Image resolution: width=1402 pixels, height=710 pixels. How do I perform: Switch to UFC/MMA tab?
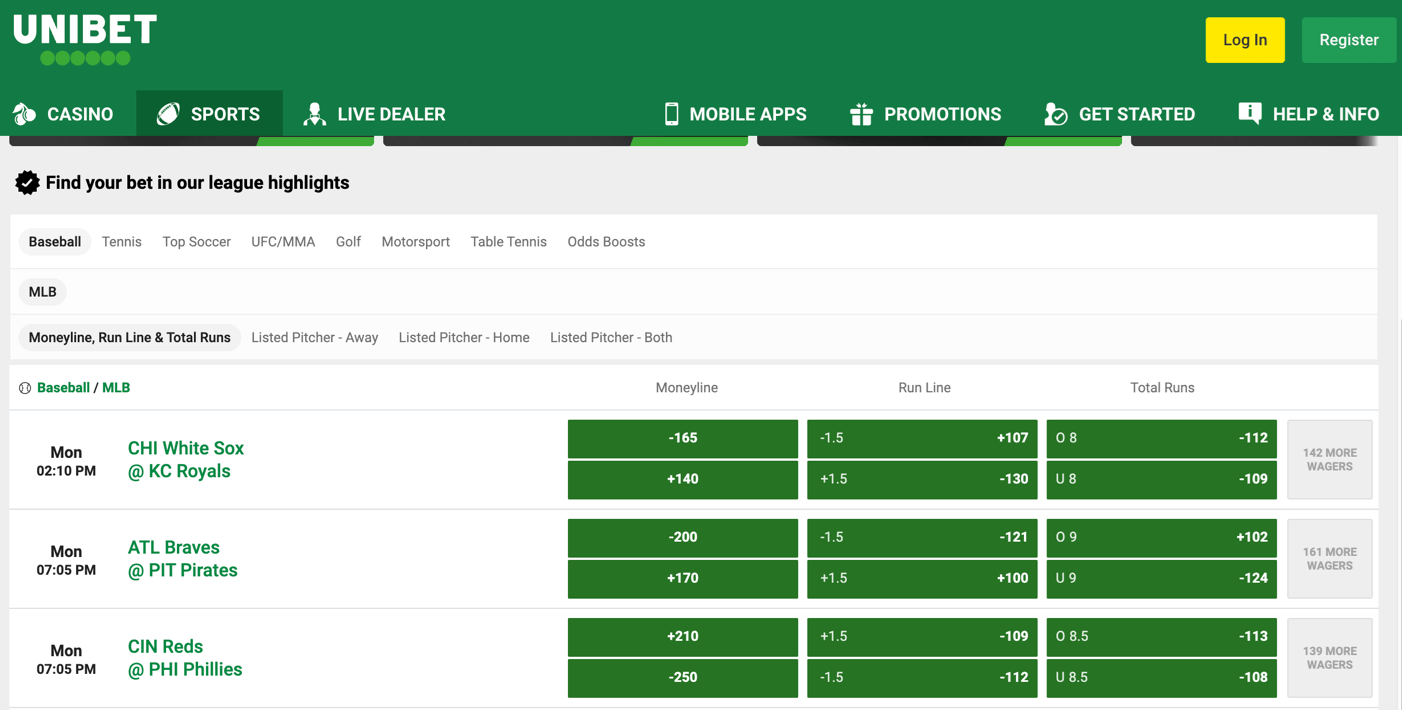point(283,242)
